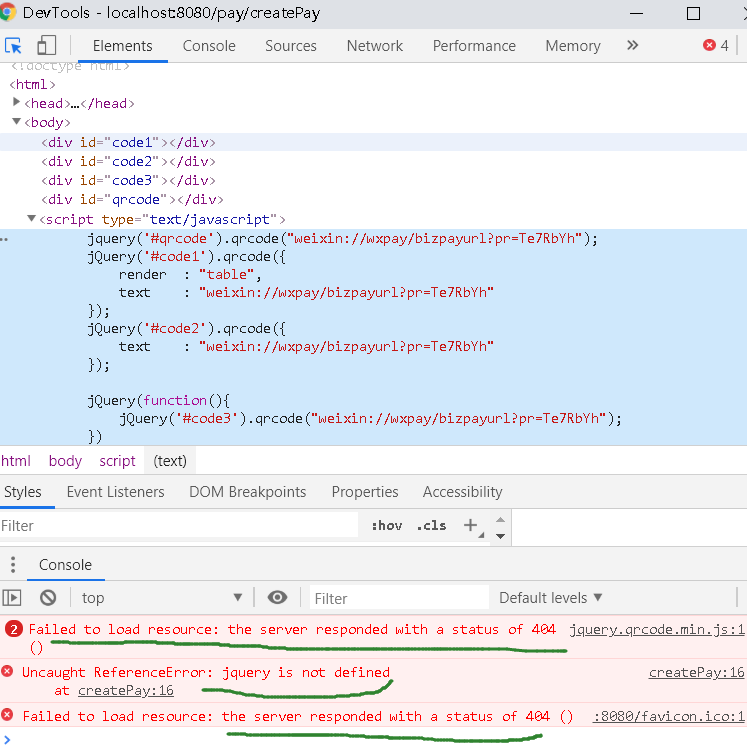Collapse the body element node

[16, 121]
